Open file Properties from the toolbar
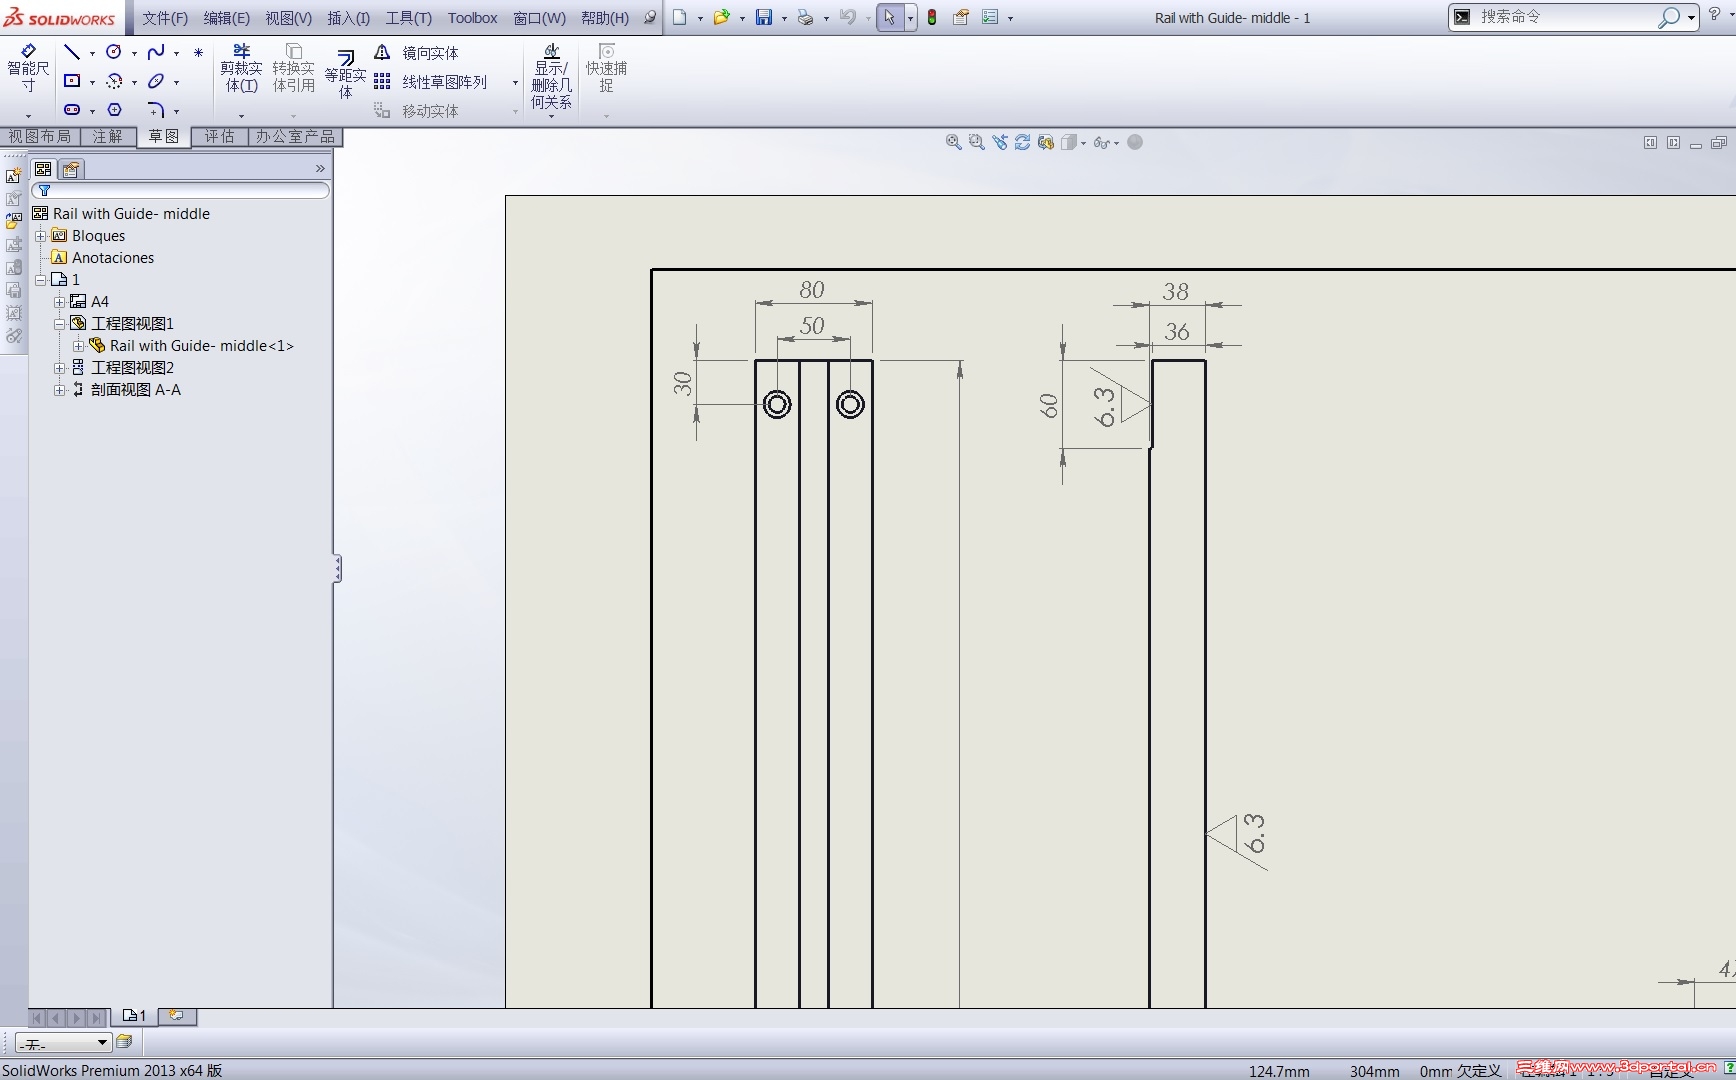The height and width of the screenshot is (1080, 1736). click(x=961, y=17)
